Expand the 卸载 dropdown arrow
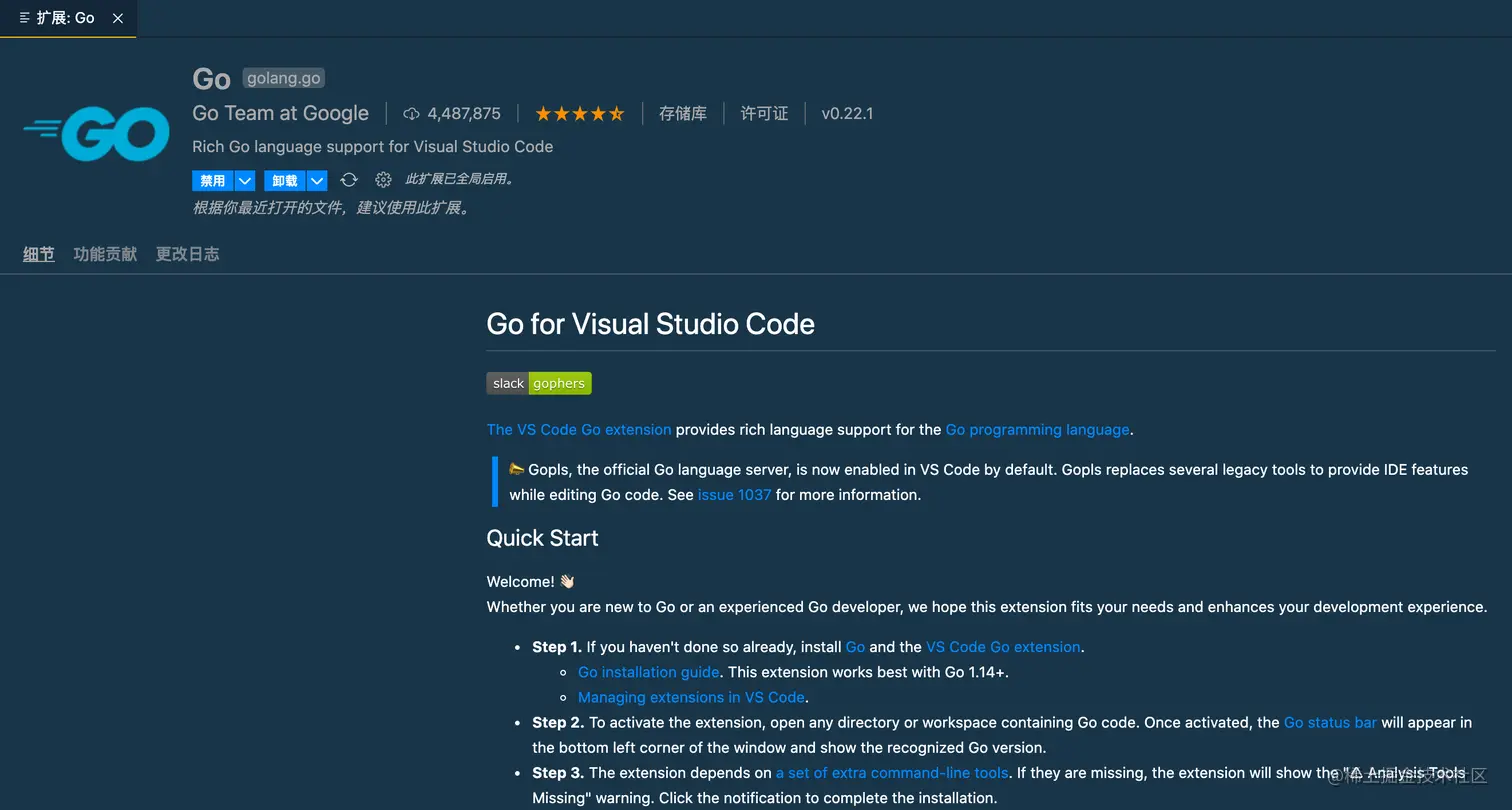This screenshot has height=810, width=1512. pos(317,181)
